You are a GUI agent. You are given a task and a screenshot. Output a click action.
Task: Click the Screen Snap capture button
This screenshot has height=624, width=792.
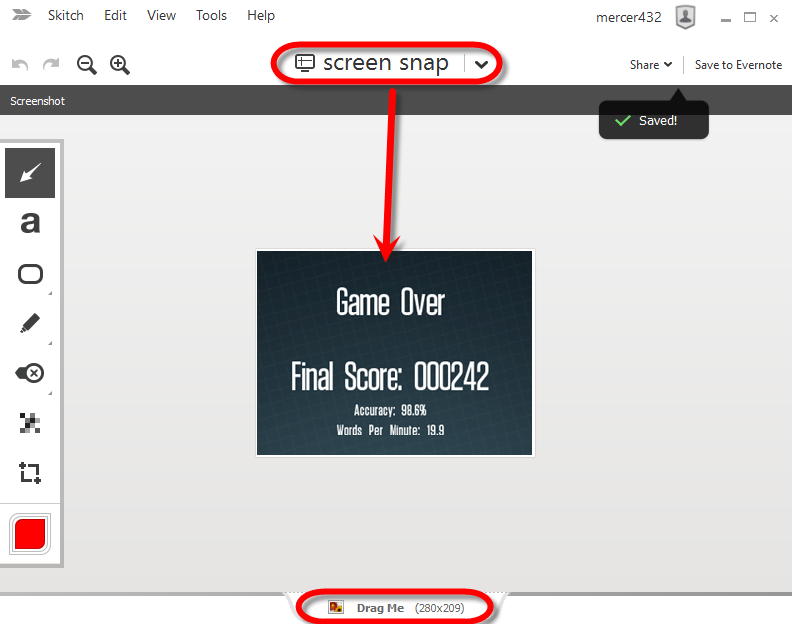[x=372, y=63]
